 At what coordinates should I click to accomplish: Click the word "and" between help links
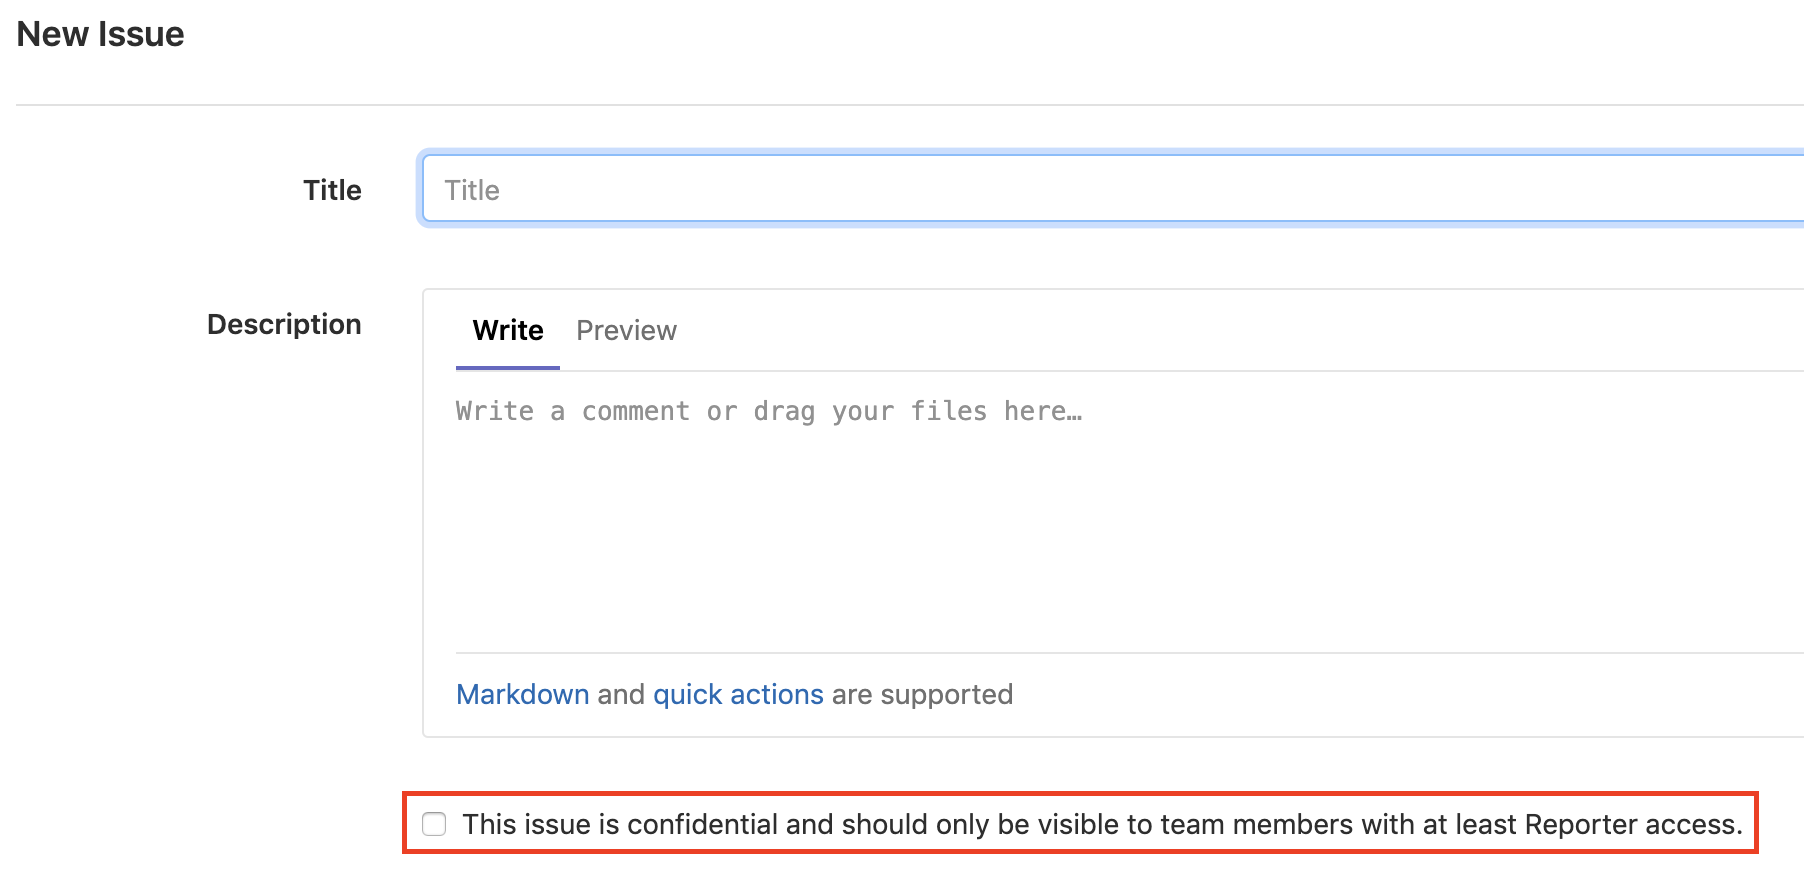coord(621,694)
